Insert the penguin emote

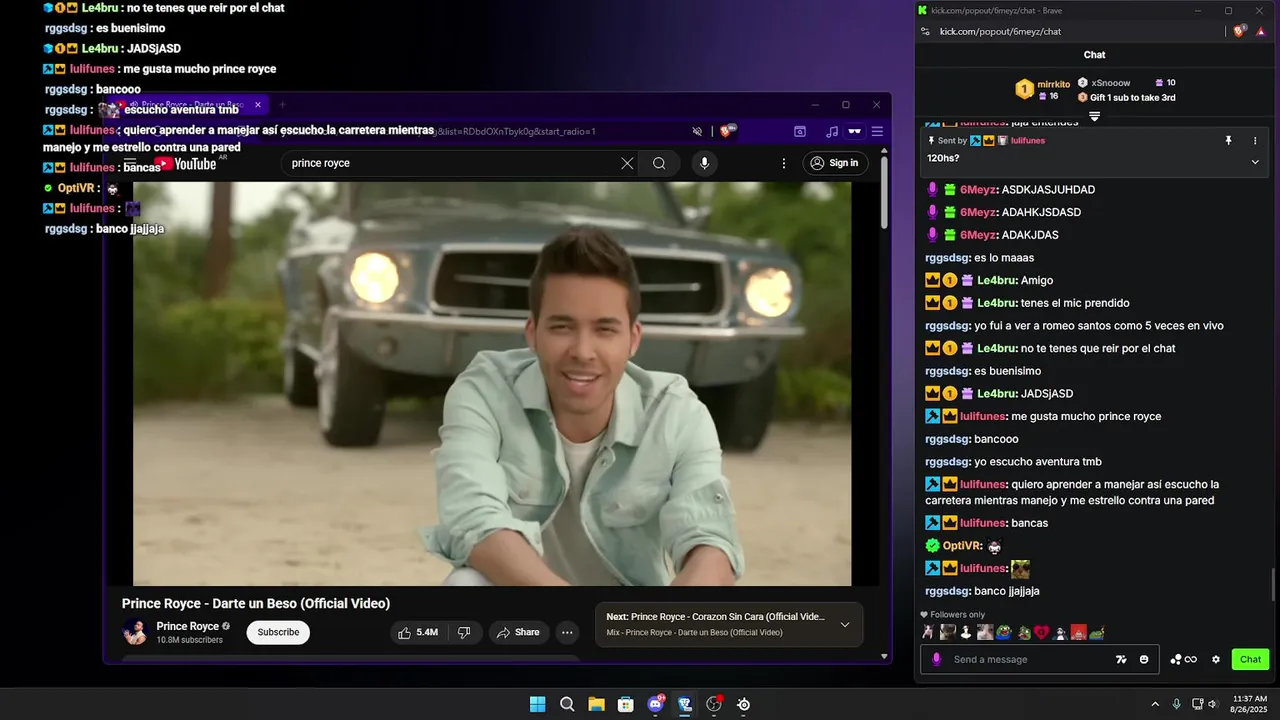pos(1061,632)
